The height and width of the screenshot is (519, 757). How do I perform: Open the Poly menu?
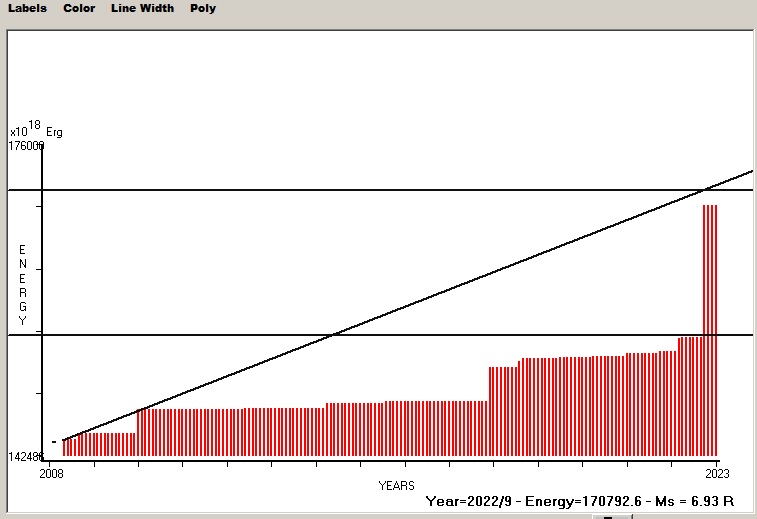203,8
